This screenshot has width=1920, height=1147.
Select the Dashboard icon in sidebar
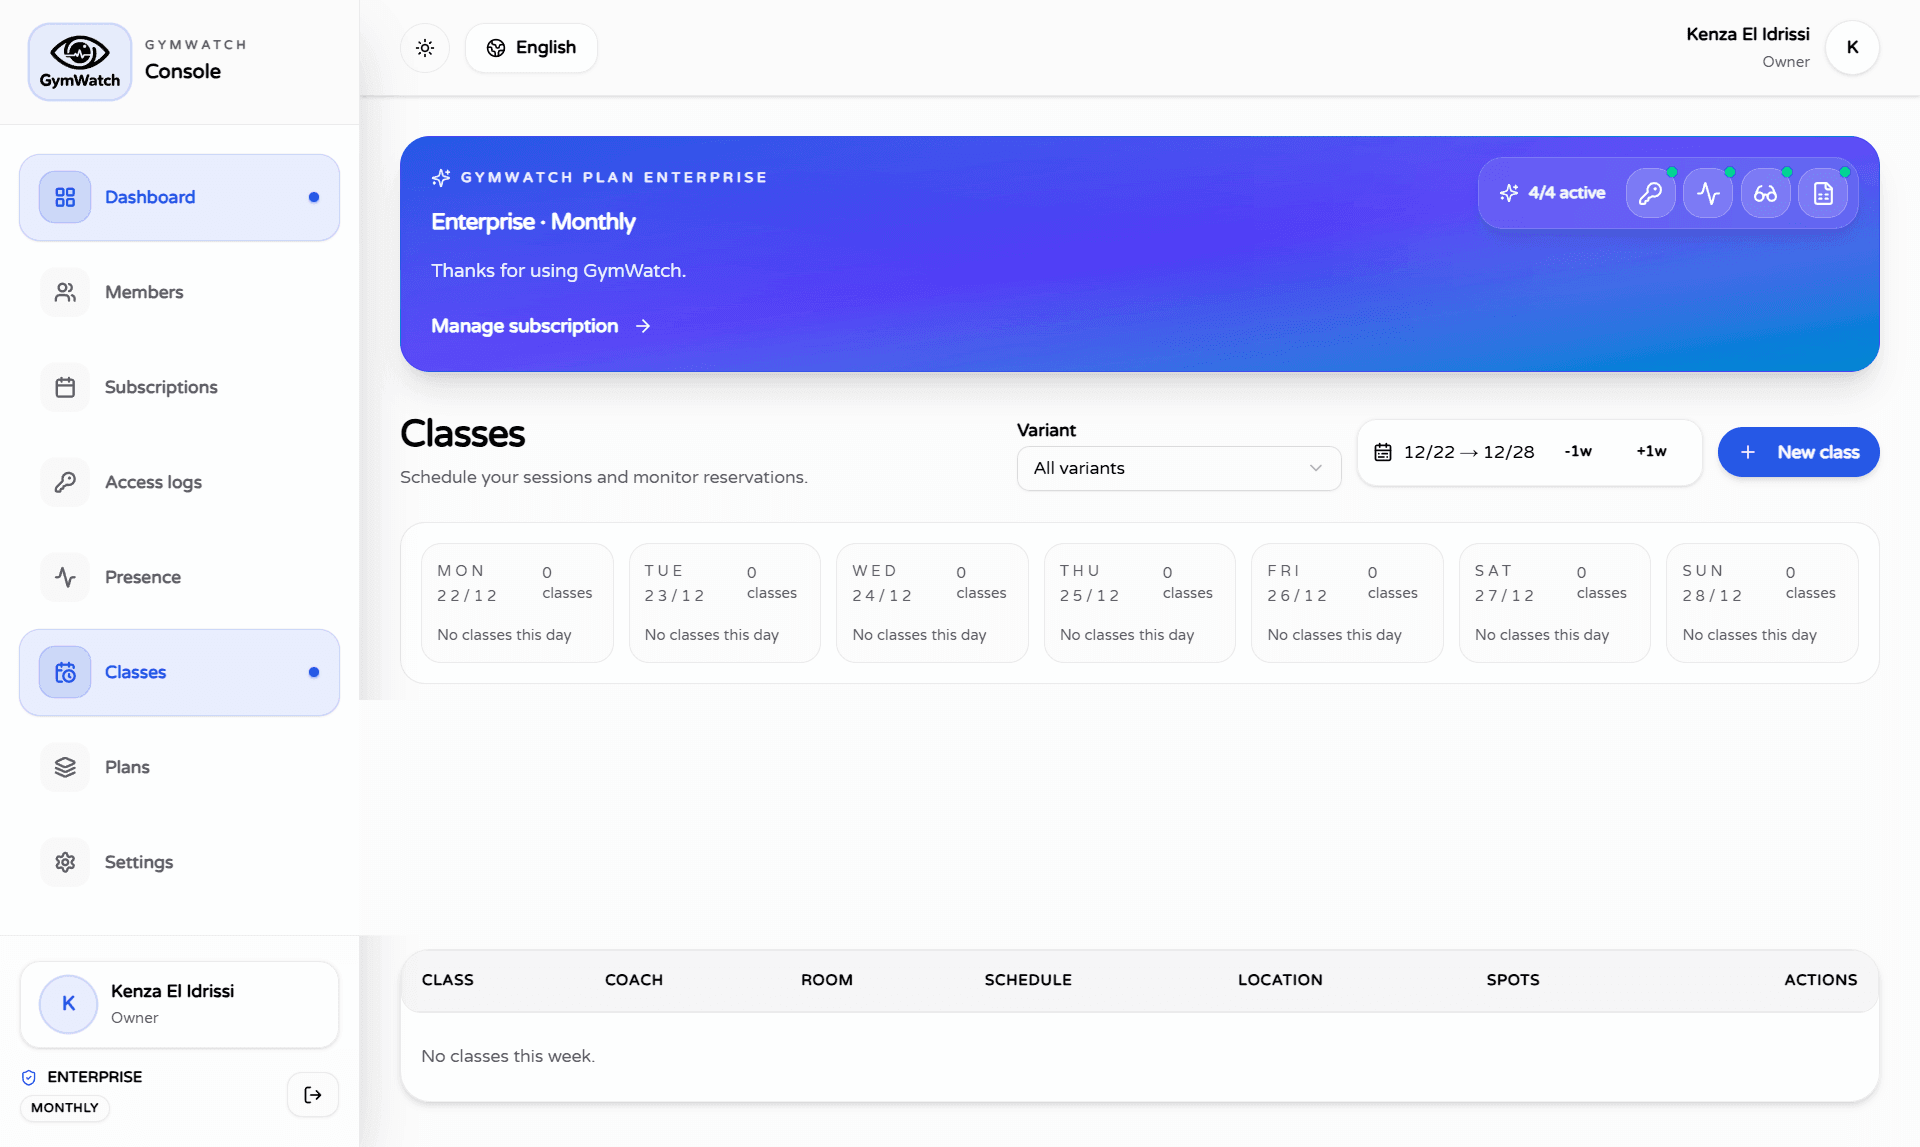[x=64, y=197]
